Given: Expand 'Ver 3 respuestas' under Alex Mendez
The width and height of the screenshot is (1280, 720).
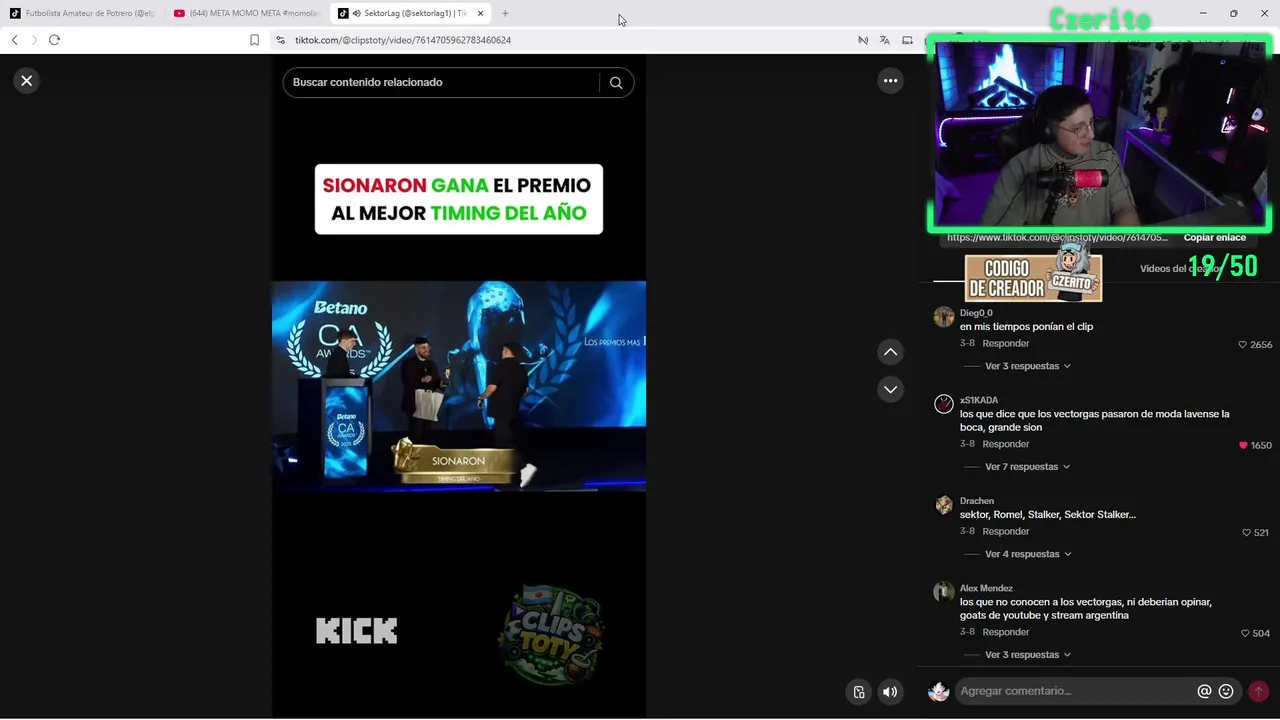Looking at the screenshot, I should (x=1028, y=655).
